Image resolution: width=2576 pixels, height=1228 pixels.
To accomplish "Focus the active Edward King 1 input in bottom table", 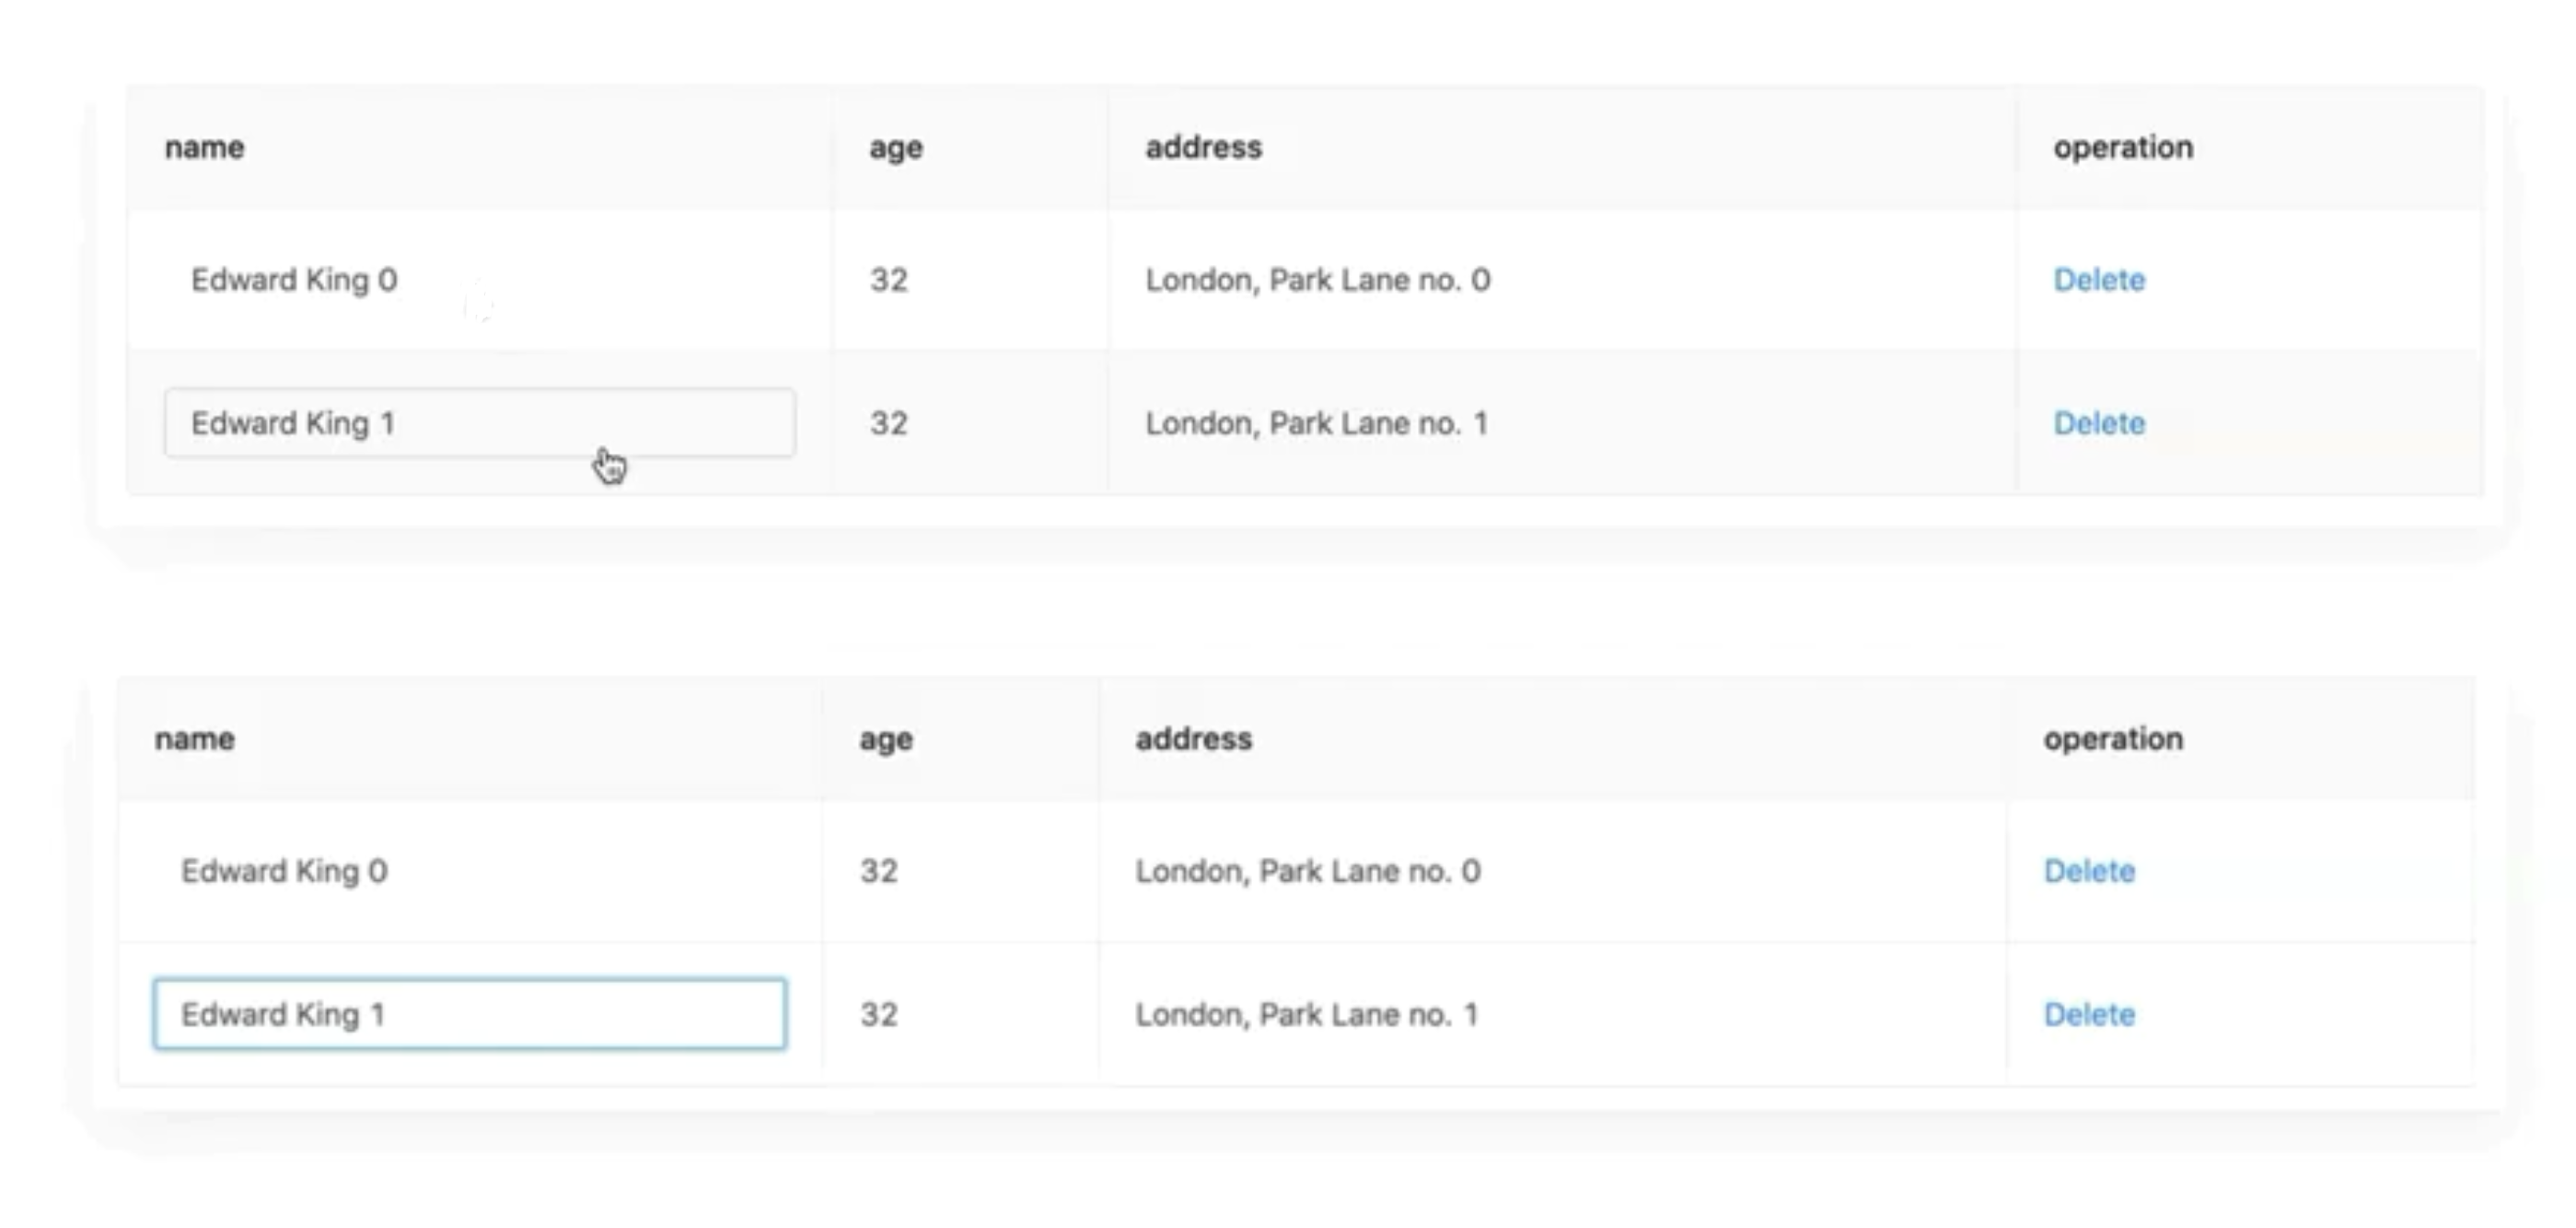I will pos(469,1014).
